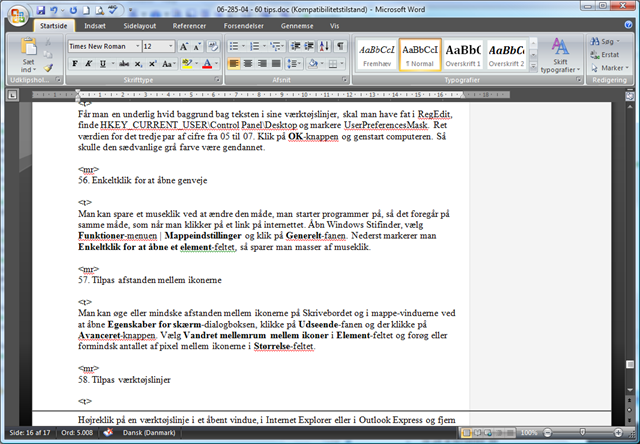Center-align the paragraph
This screenshot has width=640, height=444.
tap(250, 64)
